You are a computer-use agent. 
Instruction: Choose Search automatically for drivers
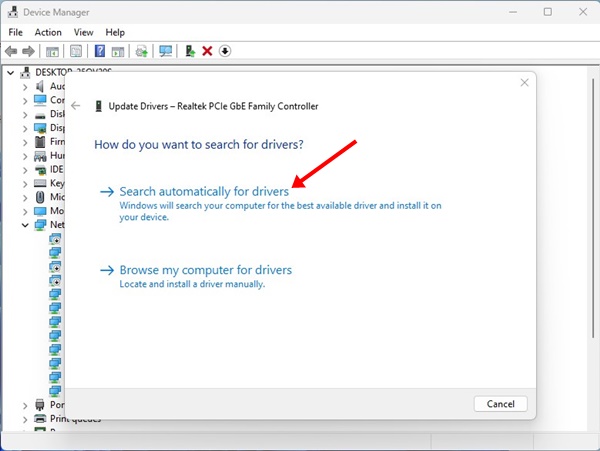point(204,190)
